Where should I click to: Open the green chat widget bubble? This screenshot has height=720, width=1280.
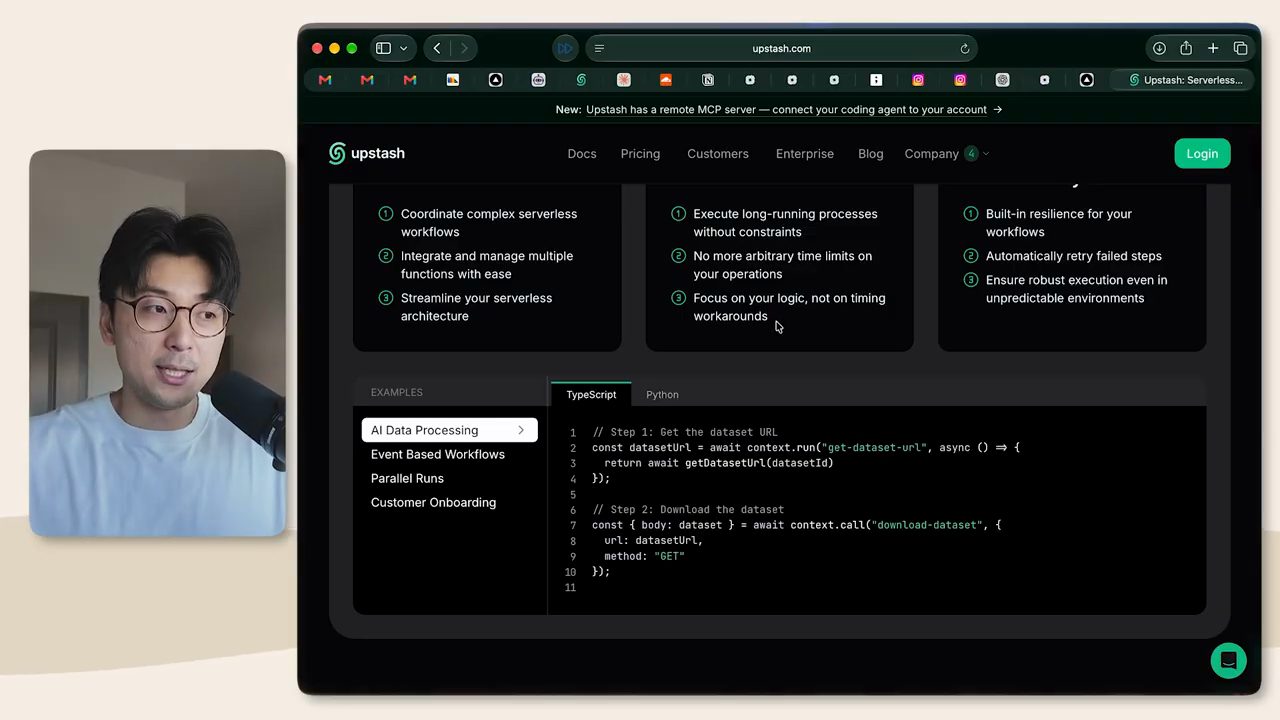point(1228,661)
